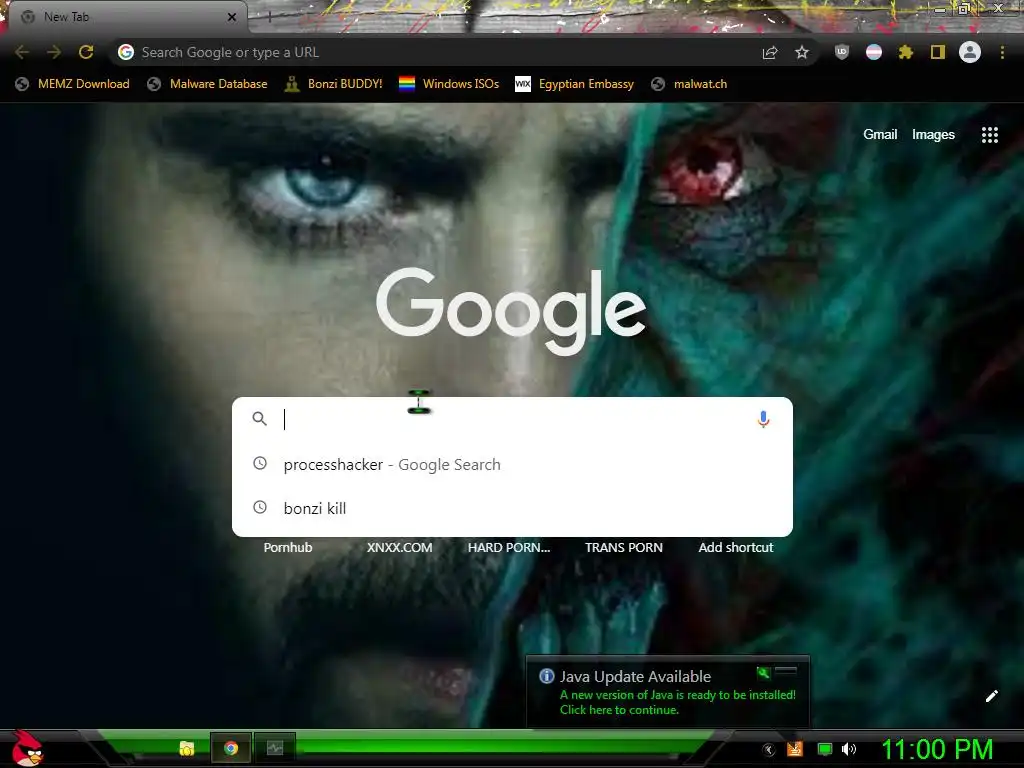This screenshot has width=1024, height=768.
Task: Open File Explorer from taskbar
Action: (x=187, y=748)
